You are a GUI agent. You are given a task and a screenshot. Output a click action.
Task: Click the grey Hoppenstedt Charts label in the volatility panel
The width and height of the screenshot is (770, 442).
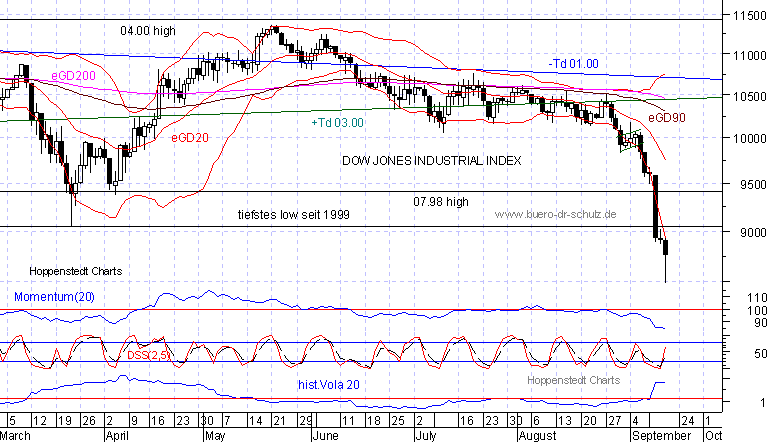574,380
